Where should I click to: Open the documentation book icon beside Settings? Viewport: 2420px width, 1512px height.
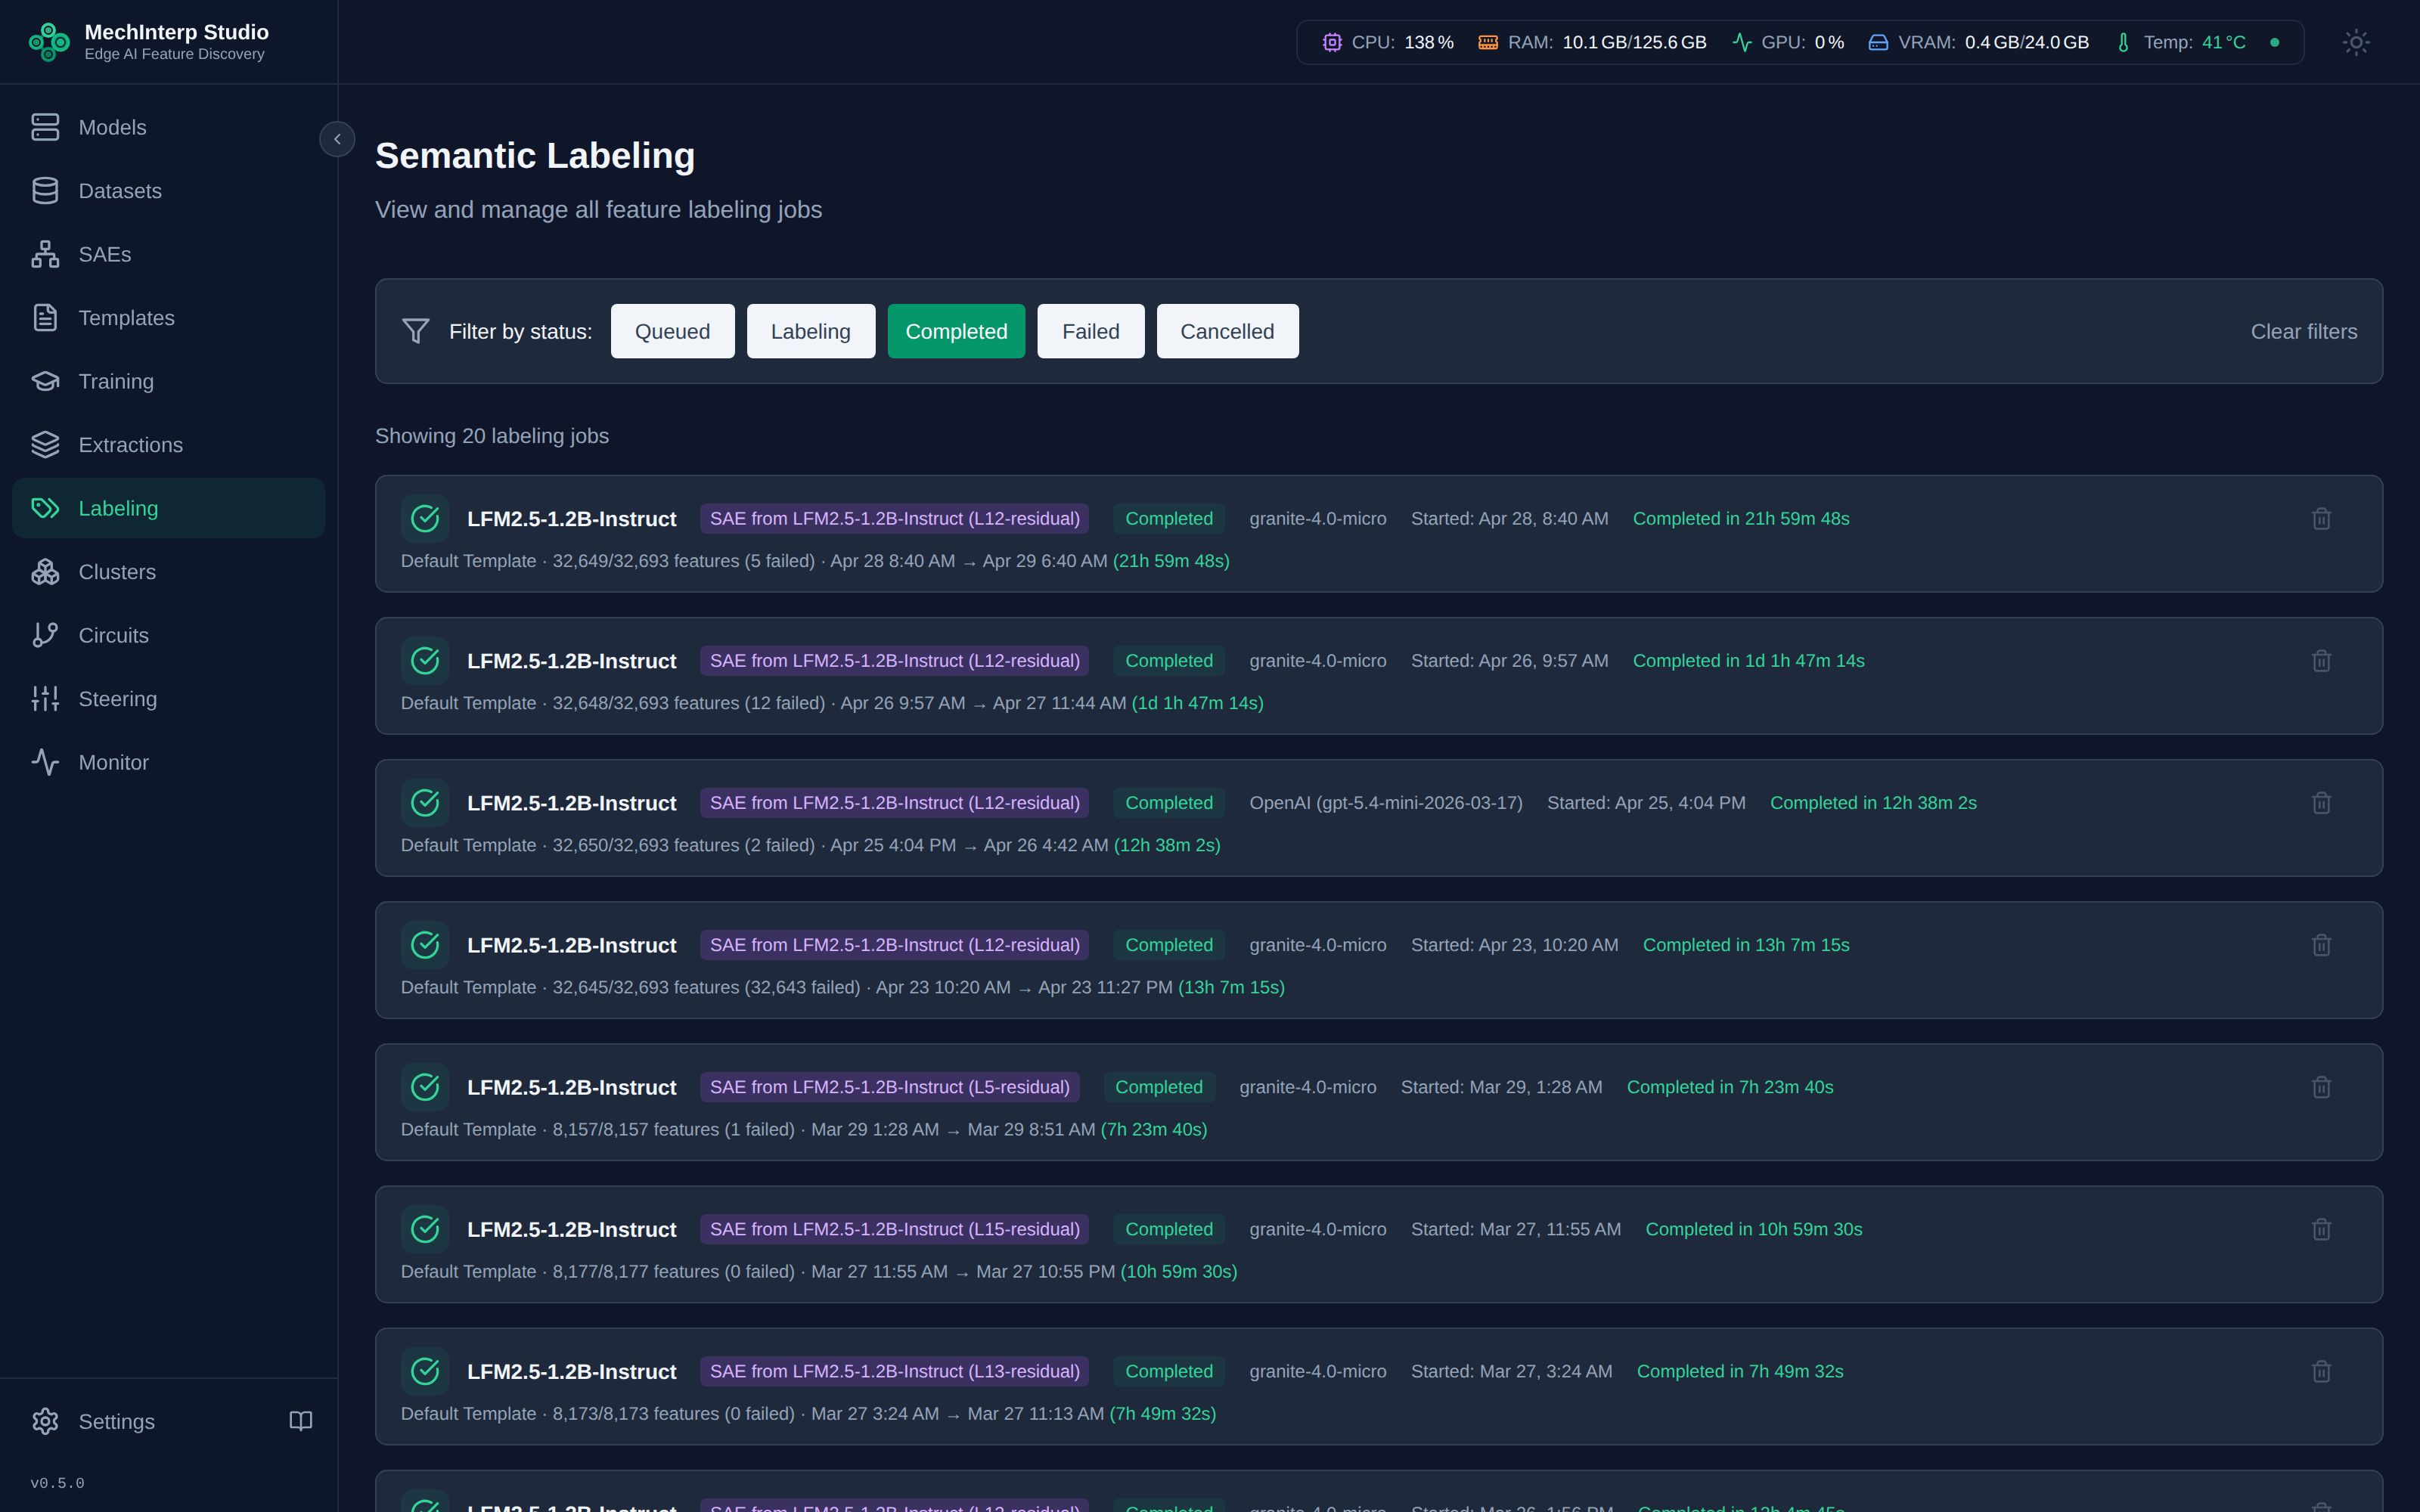click(x=301, y=1421)
